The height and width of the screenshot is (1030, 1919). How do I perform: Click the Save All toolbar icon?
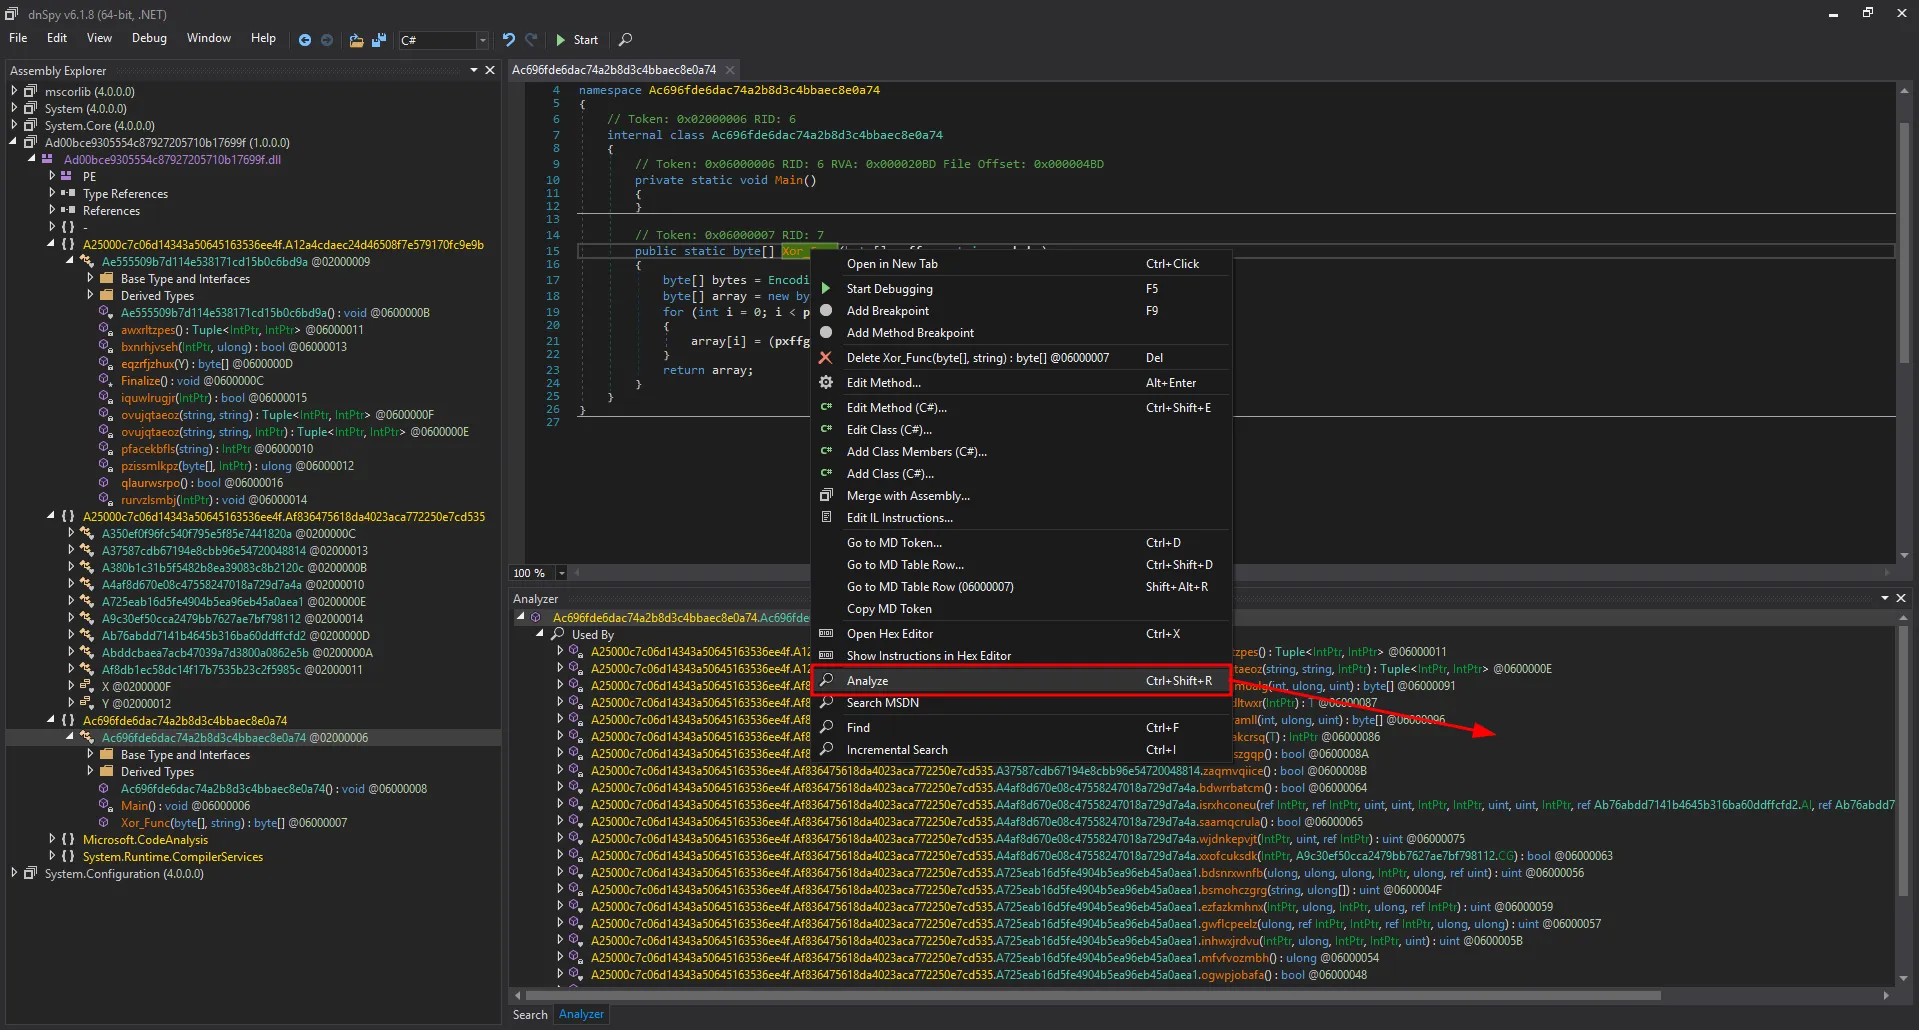379,40
